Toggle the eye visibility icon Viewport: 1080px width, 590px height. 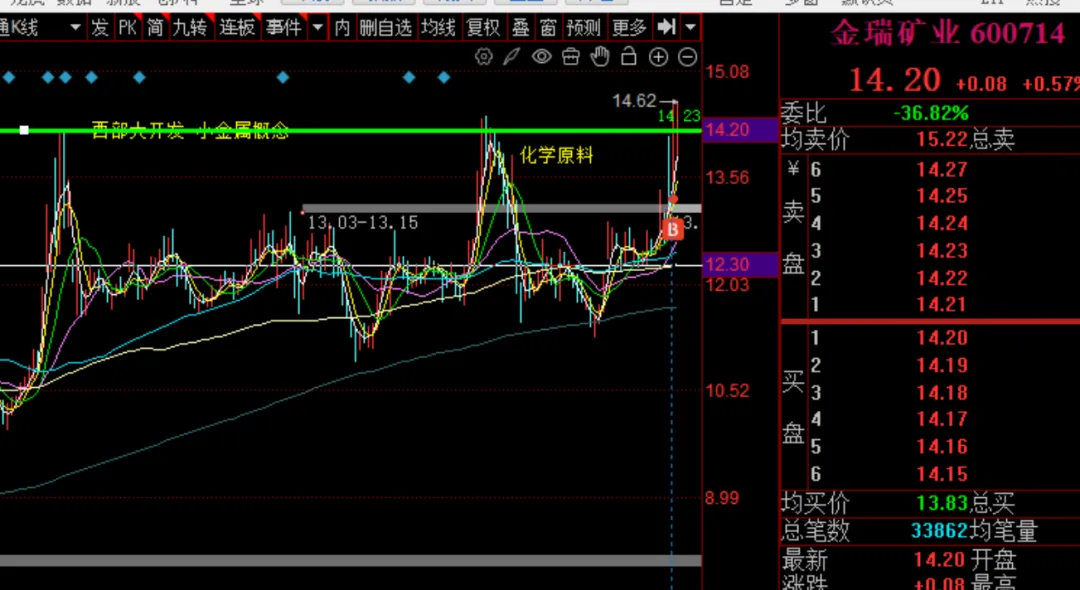pos(542,57)
